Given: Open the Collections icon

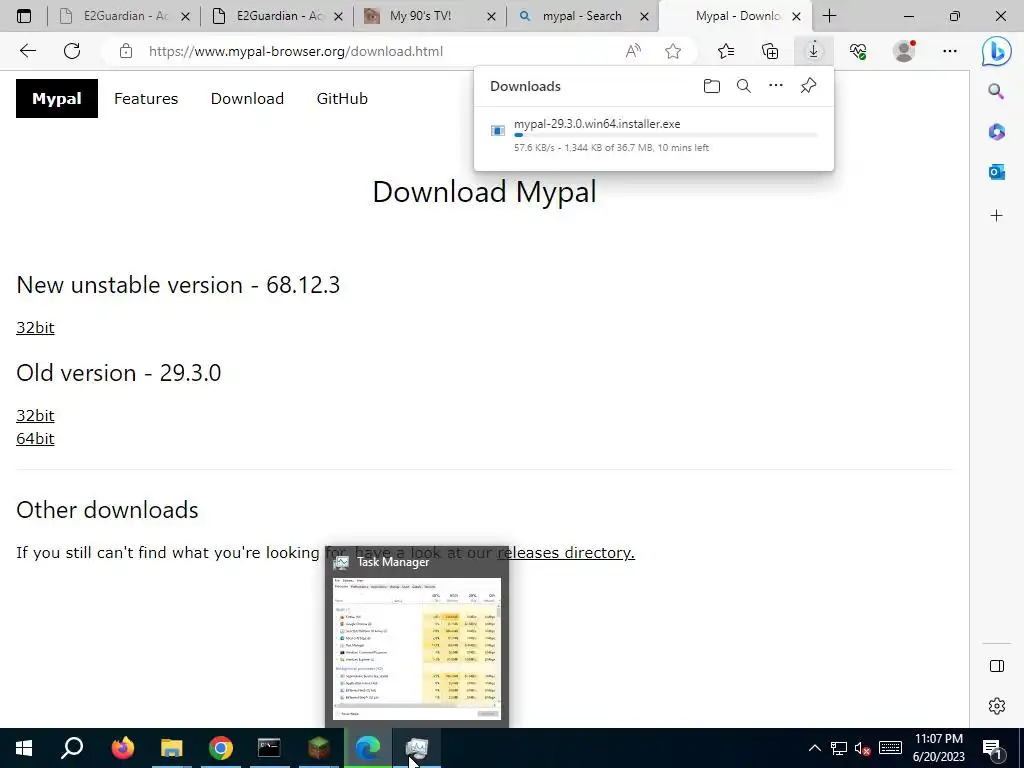Looking at the screenshot, I should pyautogui.click(x=770, y=51).
